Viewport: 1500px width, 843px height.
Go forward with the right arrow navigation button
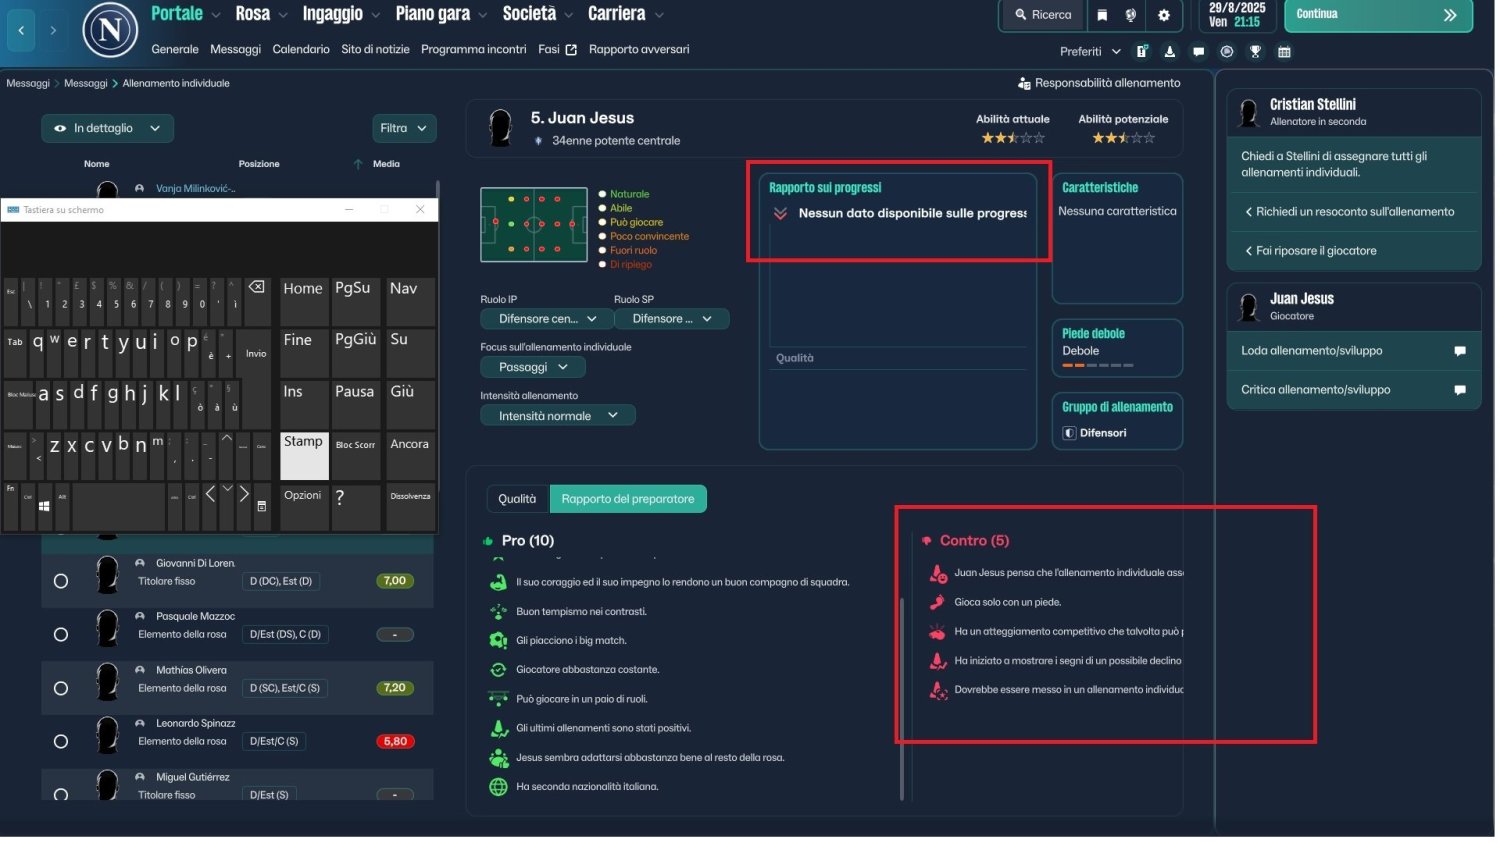pyautogui.click(x=53, y=31)
